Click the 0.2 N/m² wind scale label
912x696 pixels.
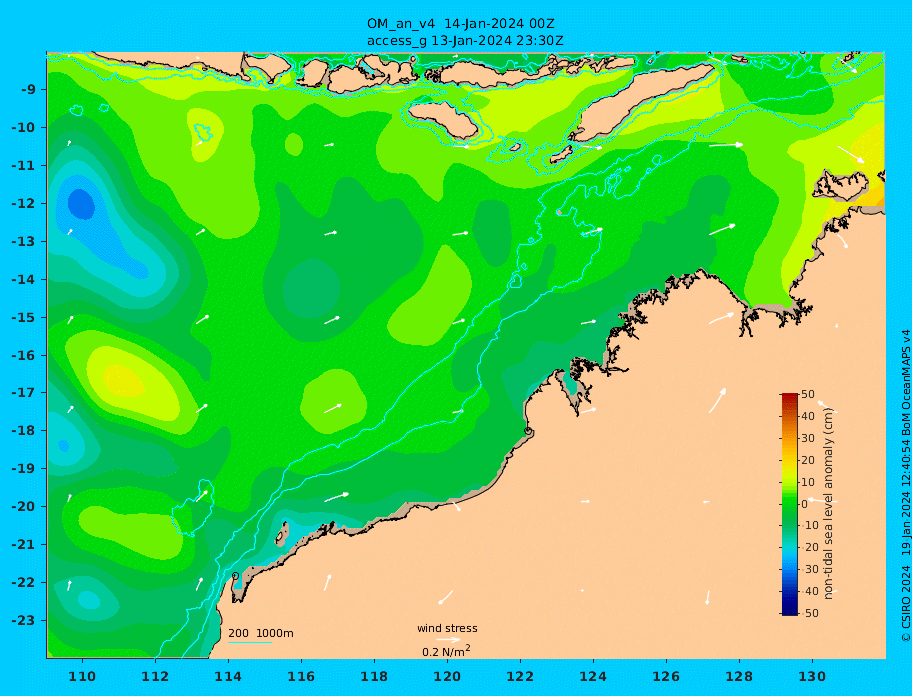point(446,651)
